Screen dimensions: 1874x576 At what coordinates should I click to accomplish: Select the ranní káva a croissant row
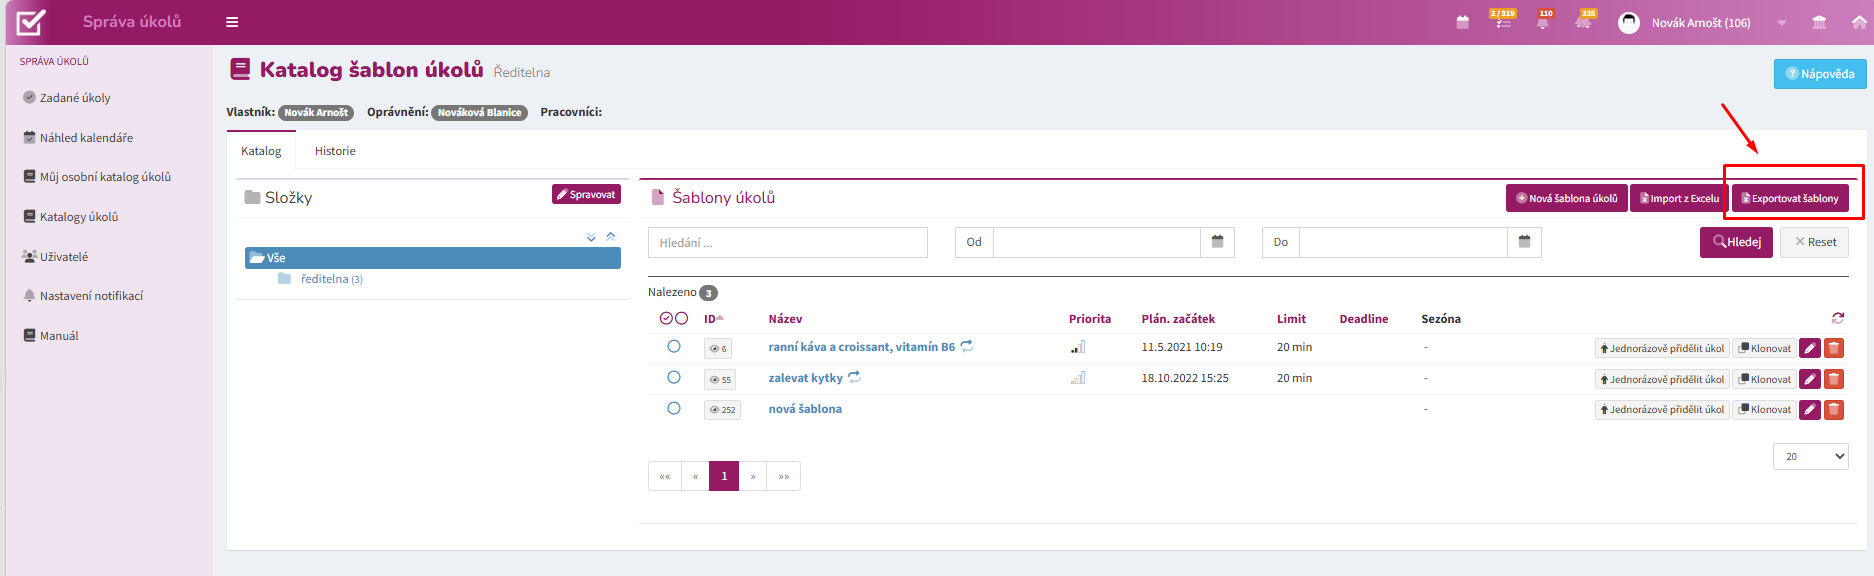pos(674,346)
